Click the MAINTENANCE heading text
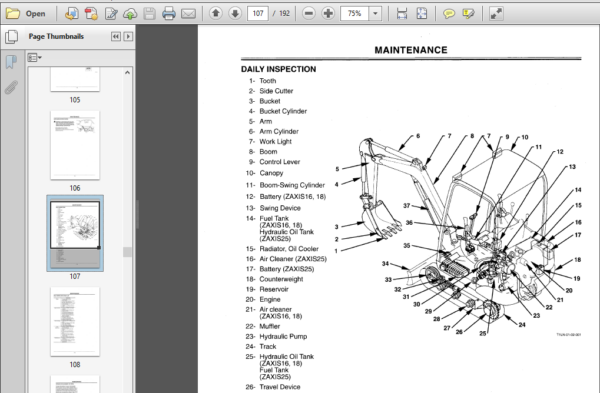 pos(411,50)
